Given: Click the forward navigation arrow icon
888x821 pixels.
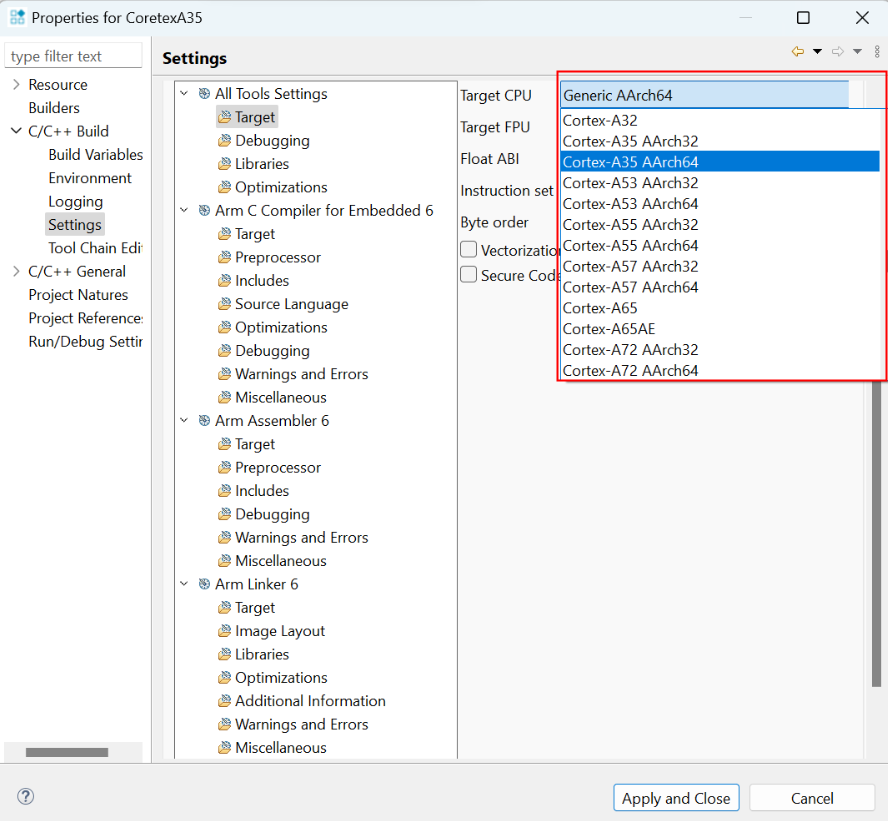Looking at the screenshot, I should point(838,52).
